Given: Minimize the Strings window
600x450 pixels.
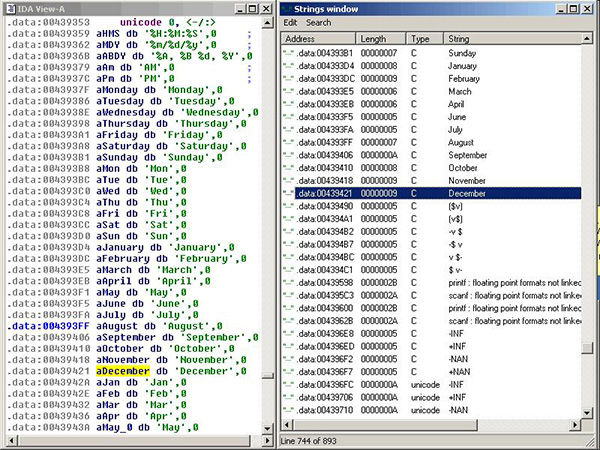Looking at the screenshot, I should (561, 9).
